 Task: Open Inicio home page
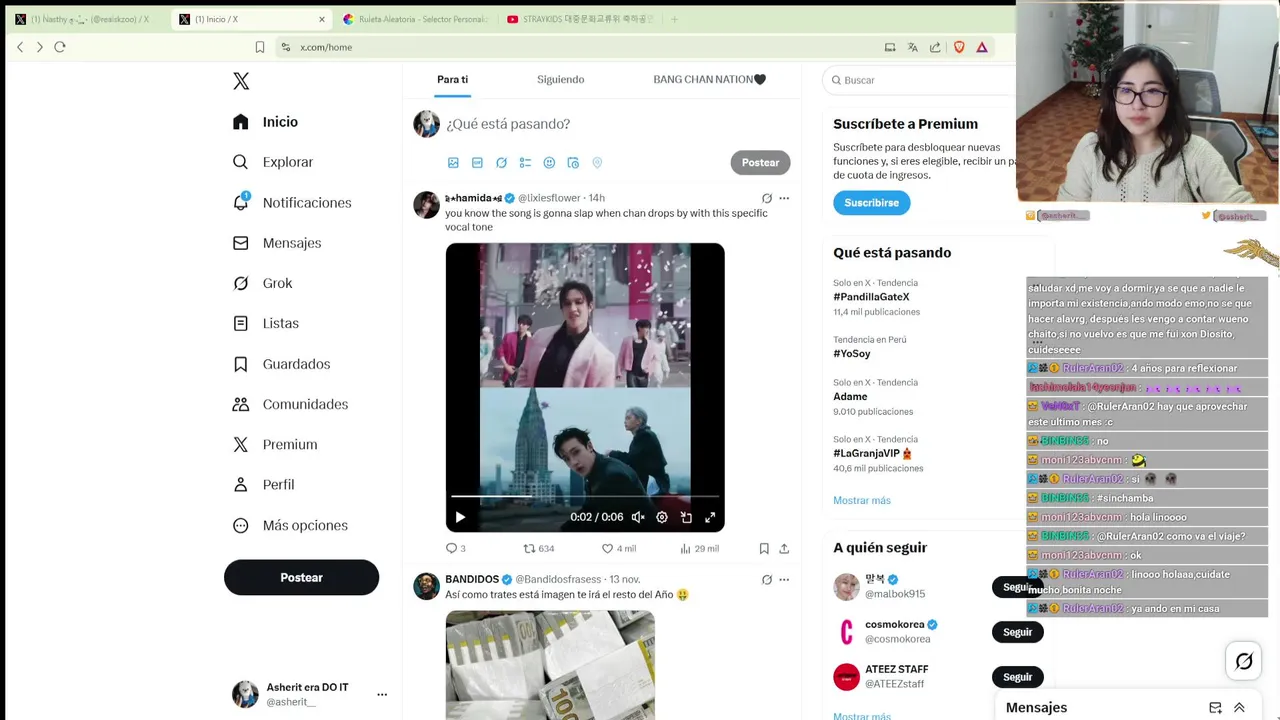[265, 122]
